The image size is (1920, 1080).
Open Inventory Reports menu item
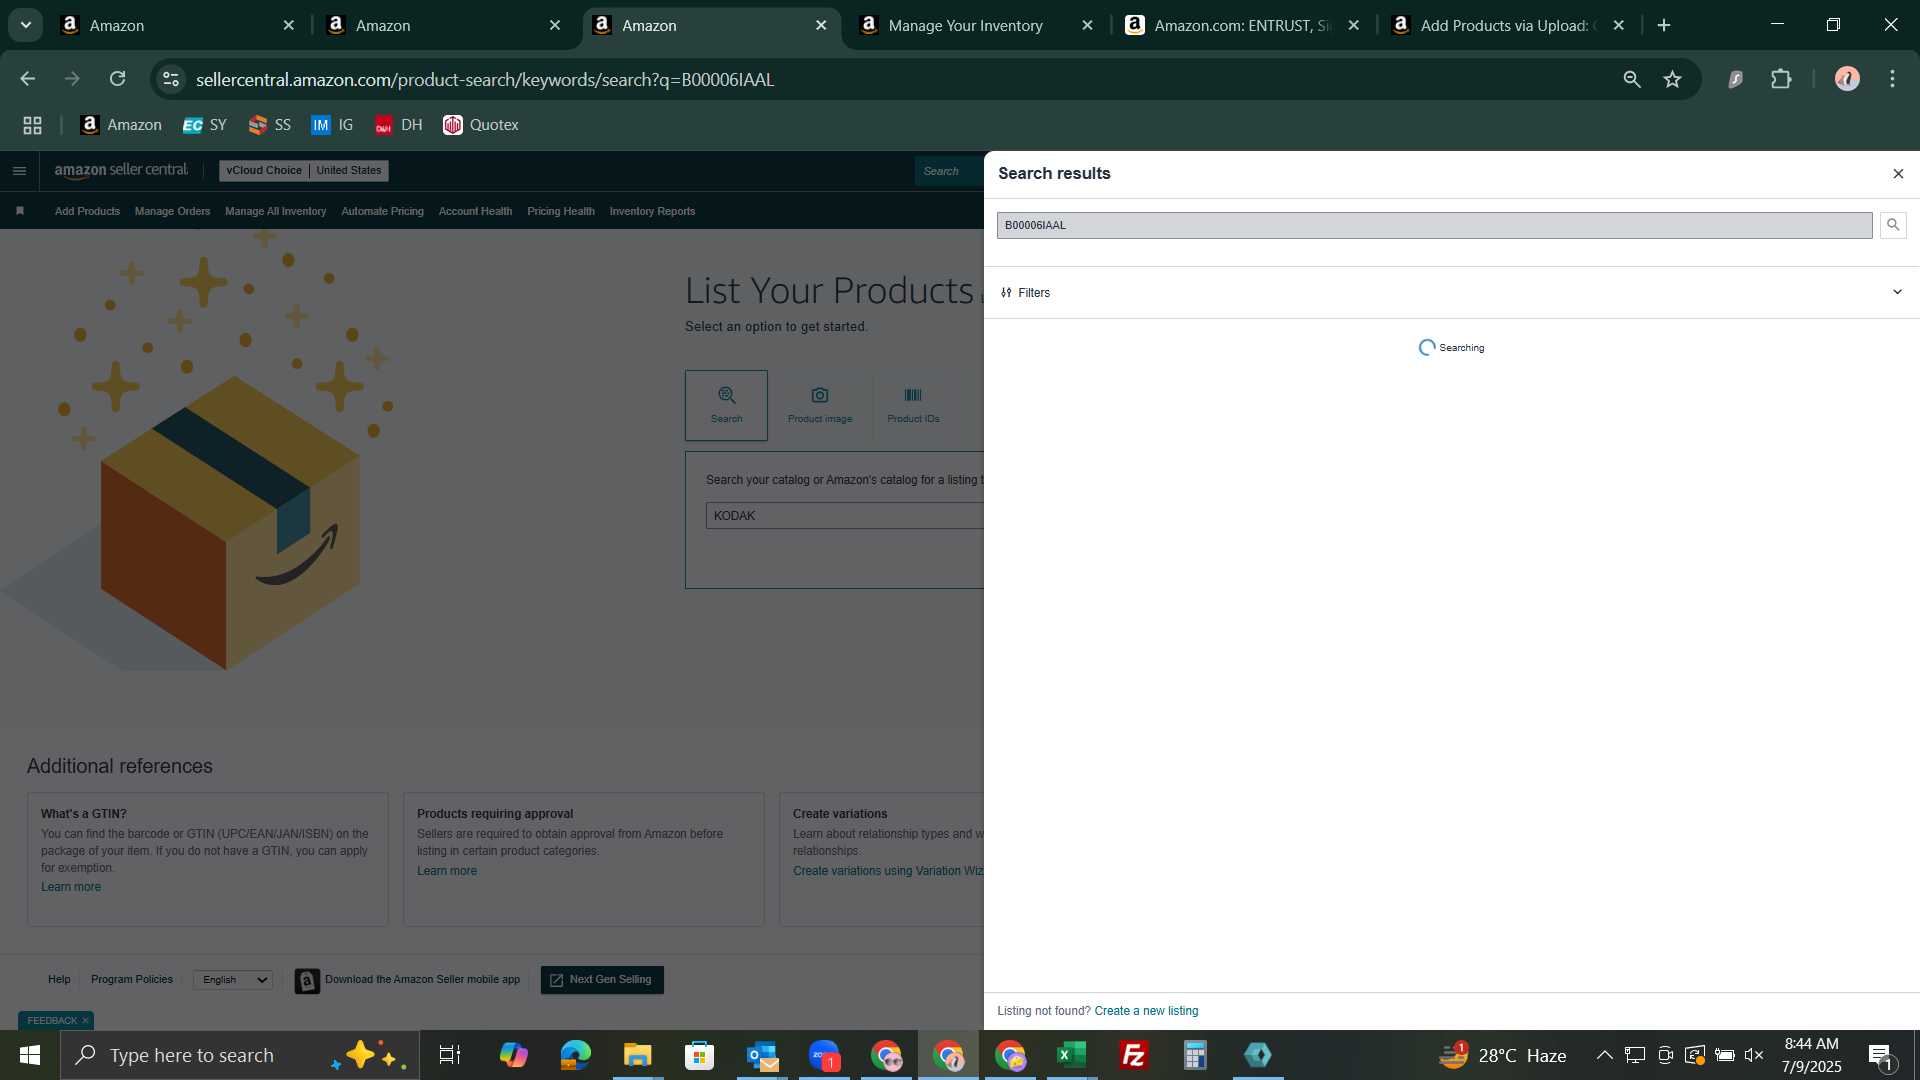pos(652,211)
